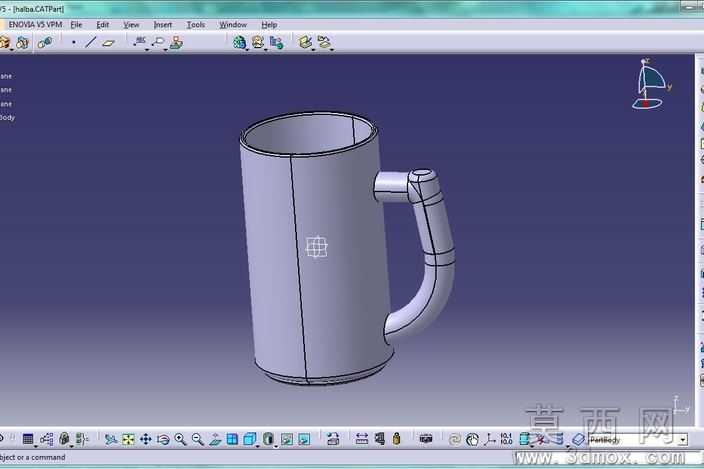Click the Measure Between icon
704x469 pixels.
pyautogui.click(x=362, y=439)
